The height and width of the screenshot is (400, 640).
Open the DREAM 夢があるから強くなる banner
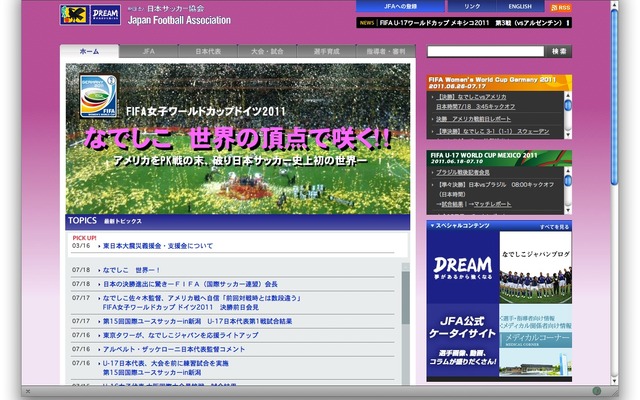[x=463, y=267]
